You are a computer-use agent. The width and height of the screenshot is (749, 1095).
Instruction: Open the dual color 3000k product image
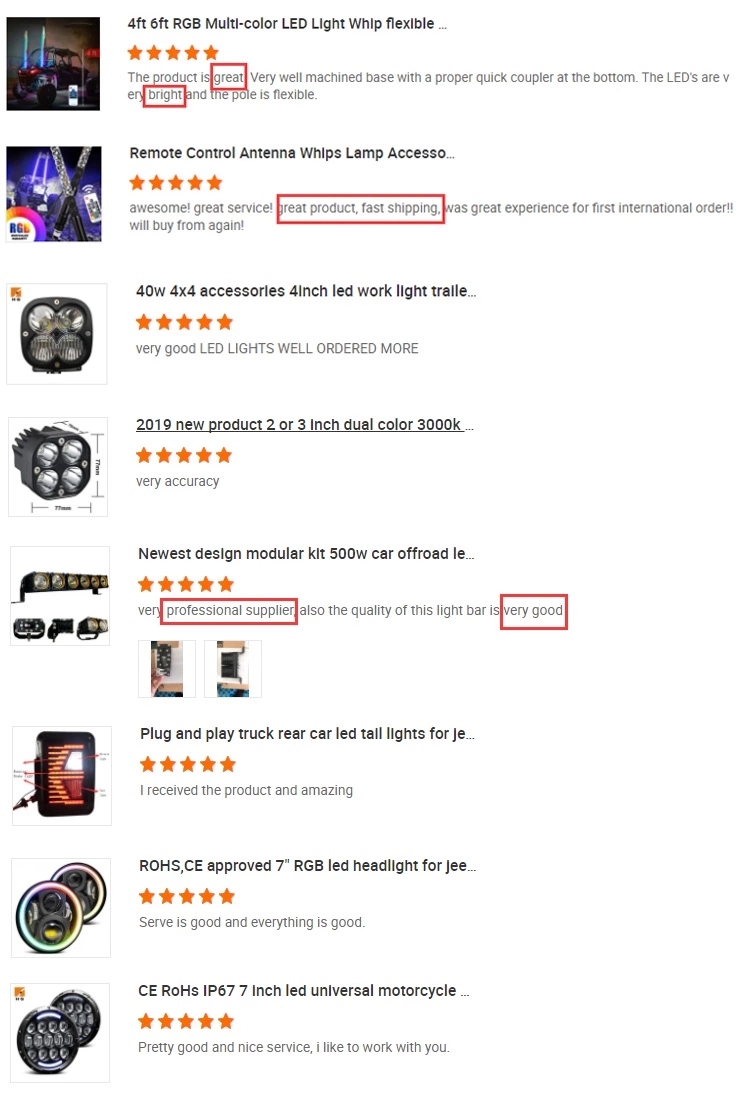point(57,466)
